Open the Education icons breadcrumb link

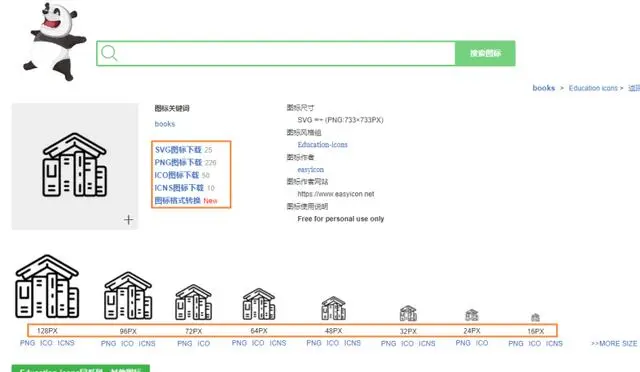[593, 88]
